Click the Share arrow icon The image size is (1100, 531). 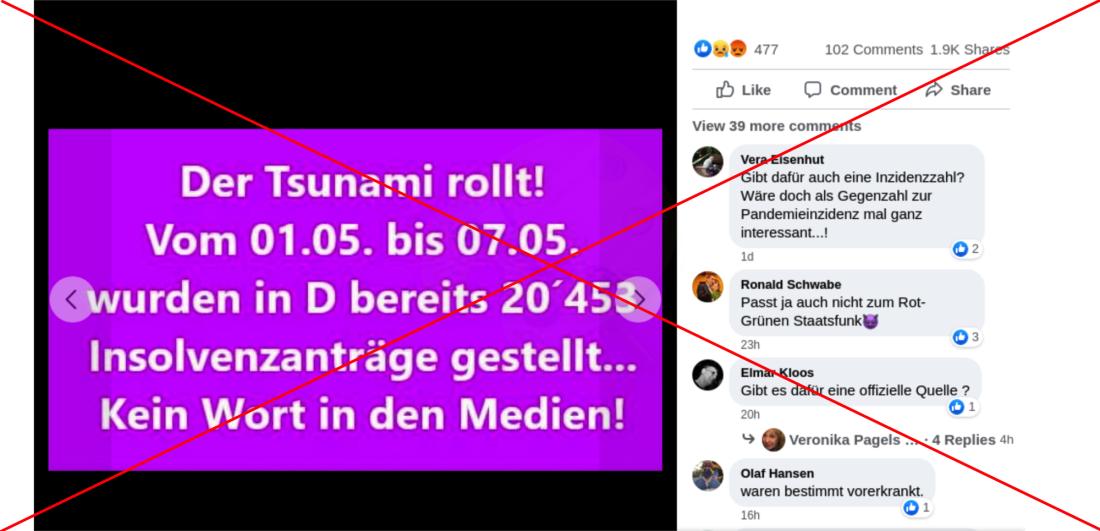pos(934,90)
